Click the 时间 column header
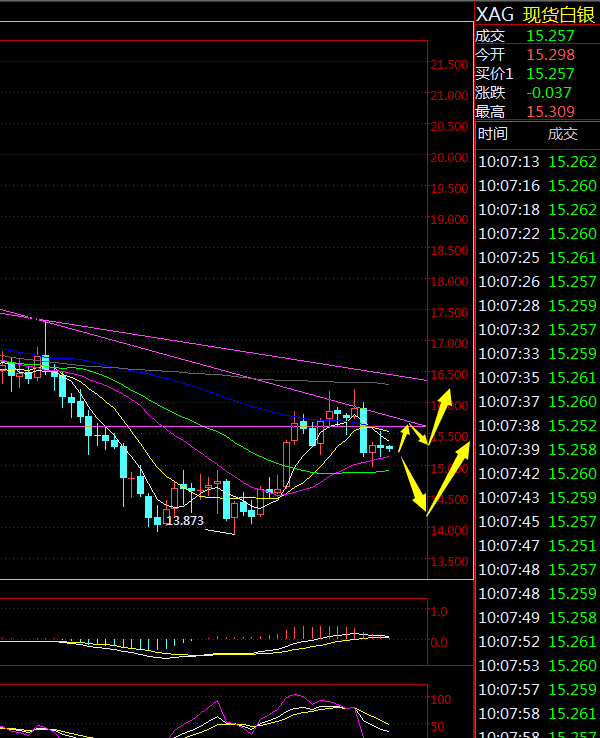Screen dimensions: 600x738 click(x=492, y=133)
